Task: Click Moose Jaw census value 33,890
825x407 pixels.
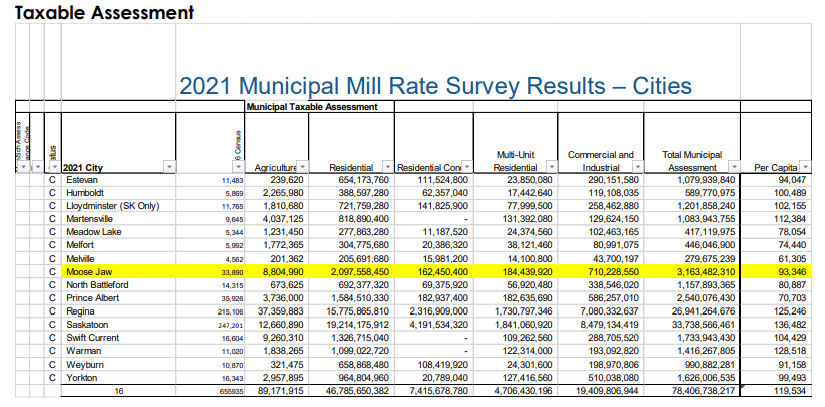Action: point(232,272)
